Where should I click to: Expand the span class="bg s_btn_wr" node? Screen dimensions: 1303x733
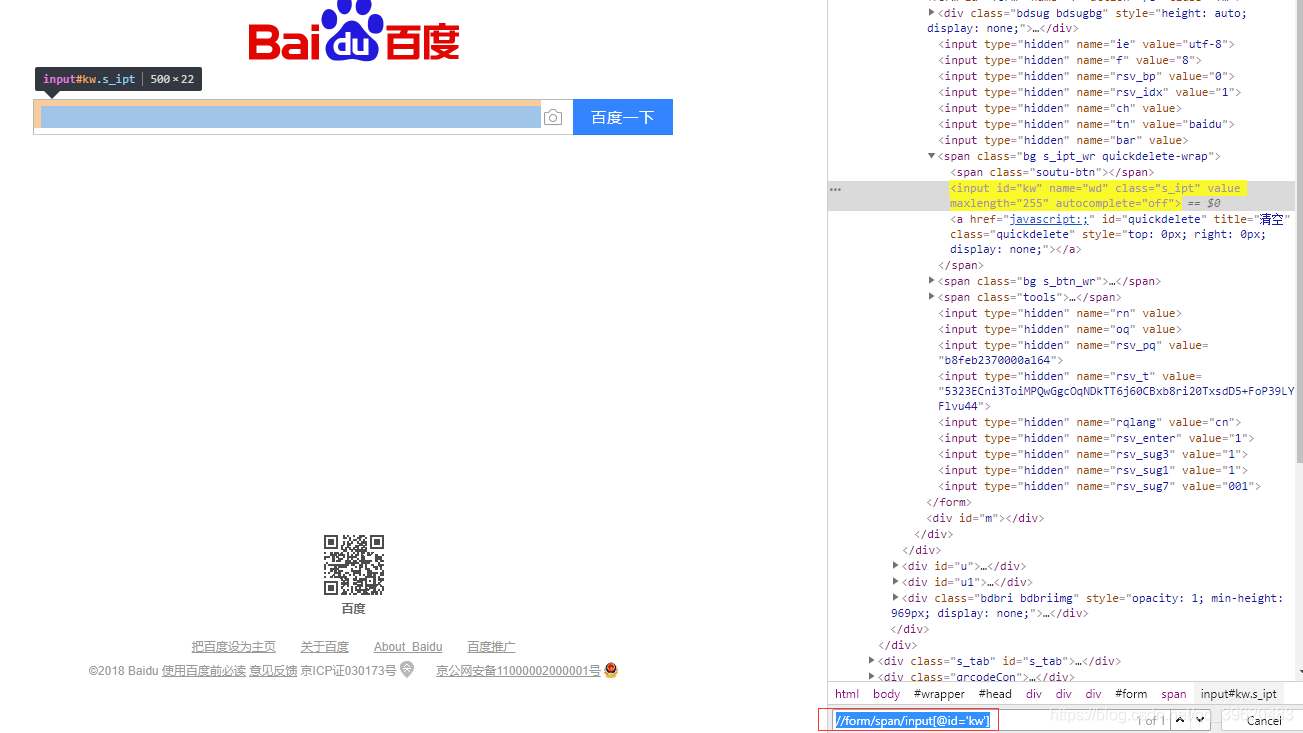[x=932, y=281]
